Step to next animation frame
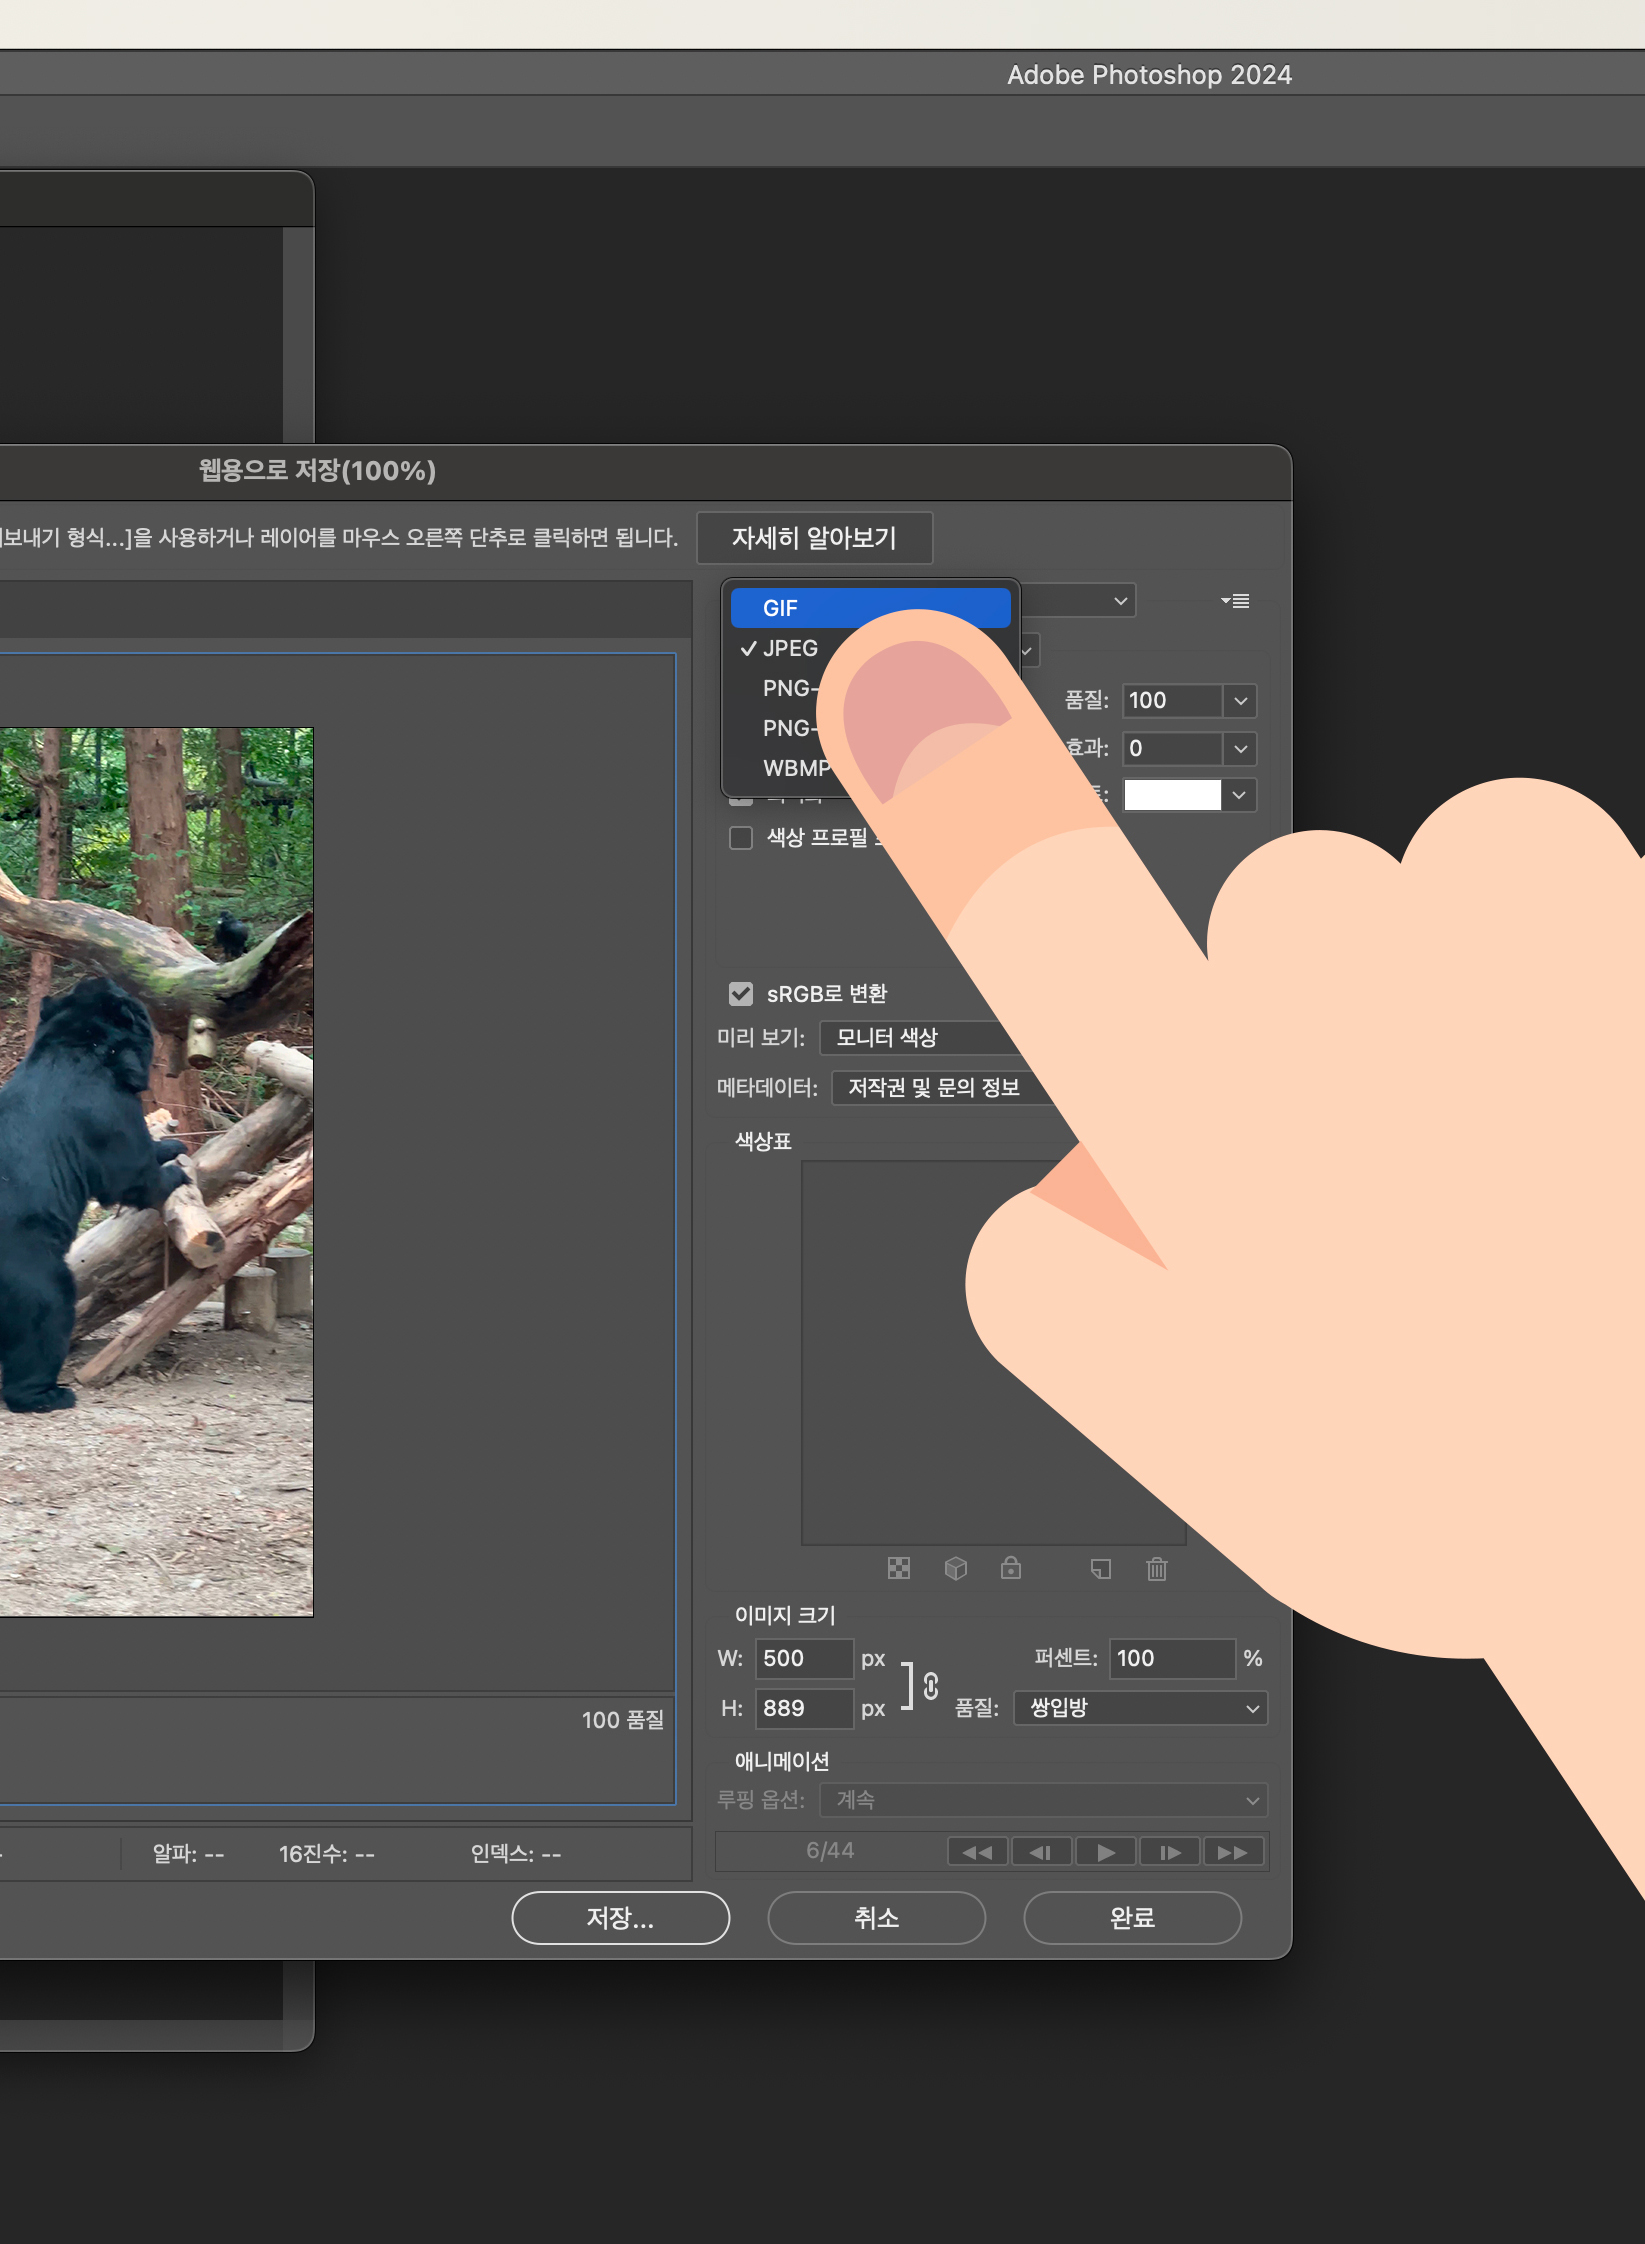 (1169, 1852)
